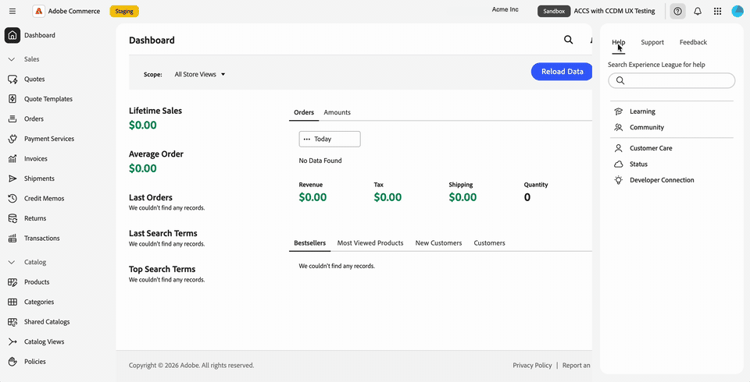This screenshot has width=750, height=382.
Task: Select the Customers tab
Action: tap(489, 243)
